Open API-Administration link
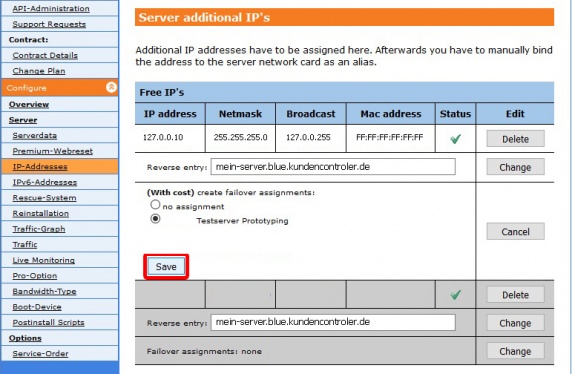 click(51, 8)
